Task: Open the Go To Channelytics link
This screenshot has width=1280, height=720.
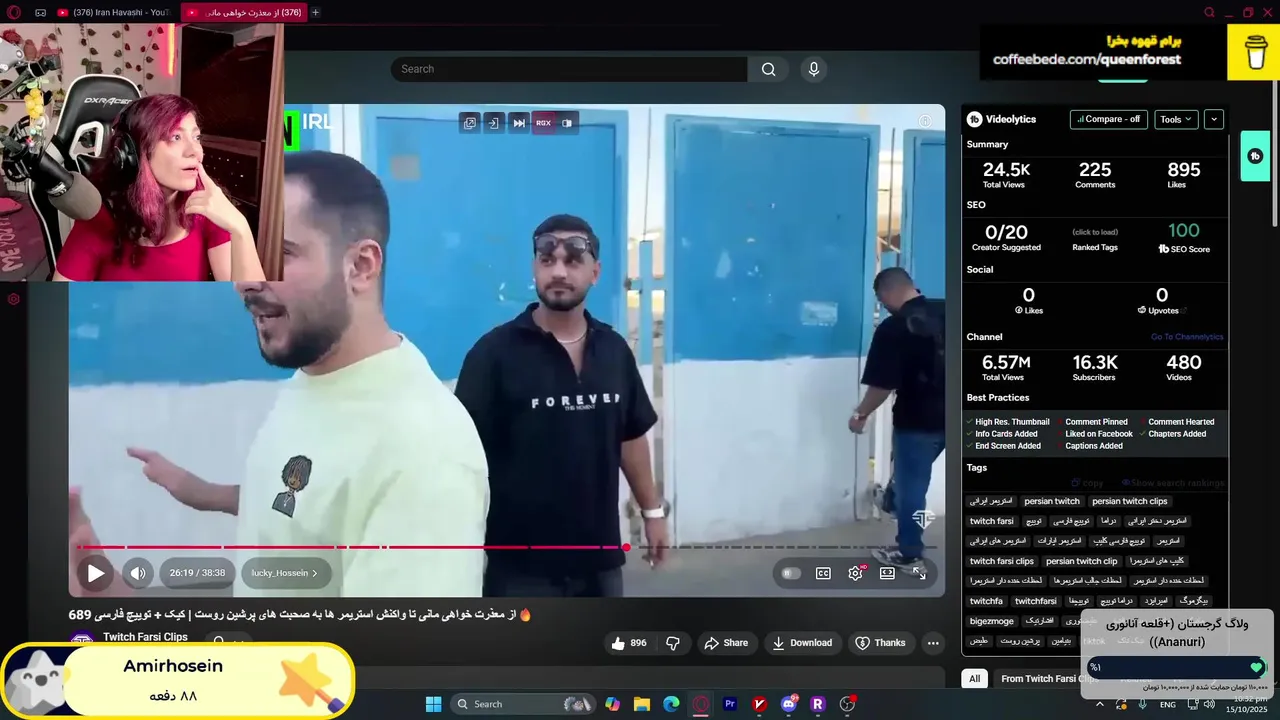Action: tap(1187, 337)
